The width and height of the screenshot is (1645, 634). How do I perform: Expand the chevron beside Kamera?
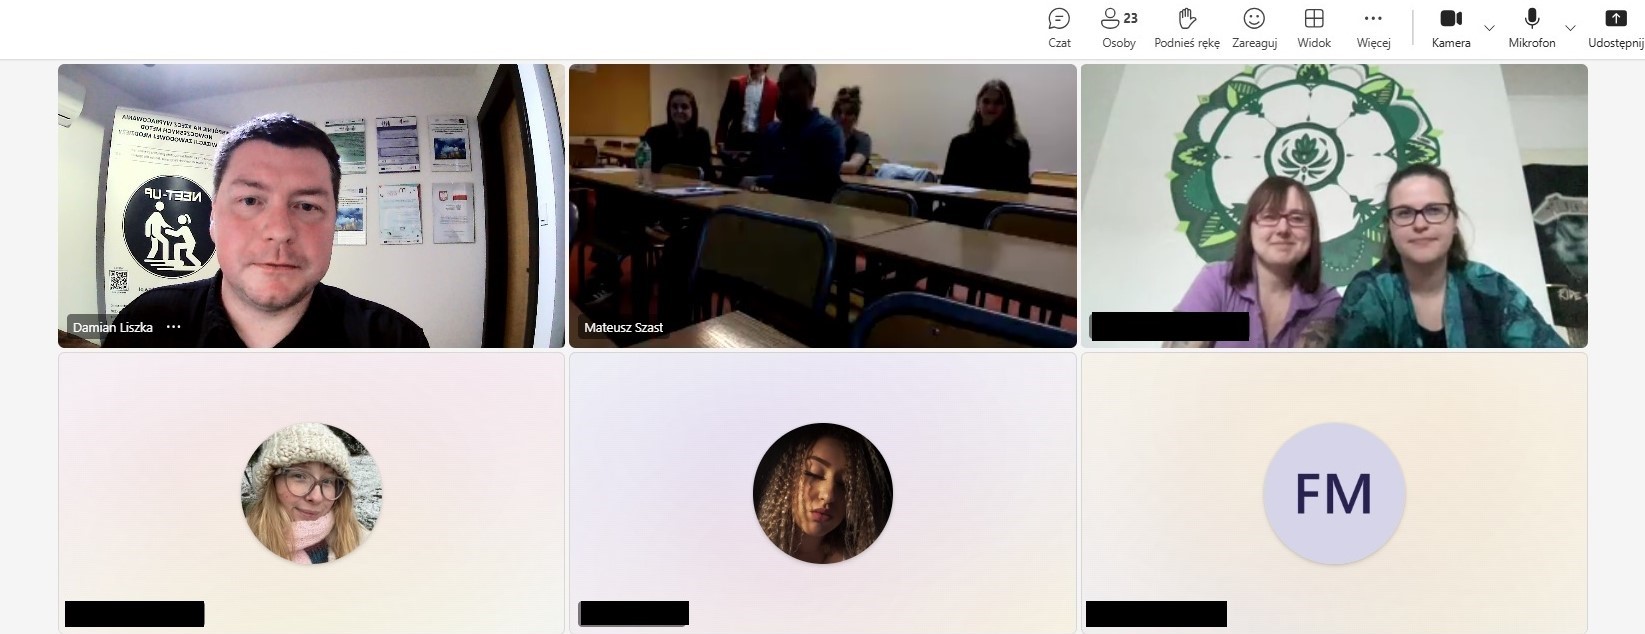1489,28
